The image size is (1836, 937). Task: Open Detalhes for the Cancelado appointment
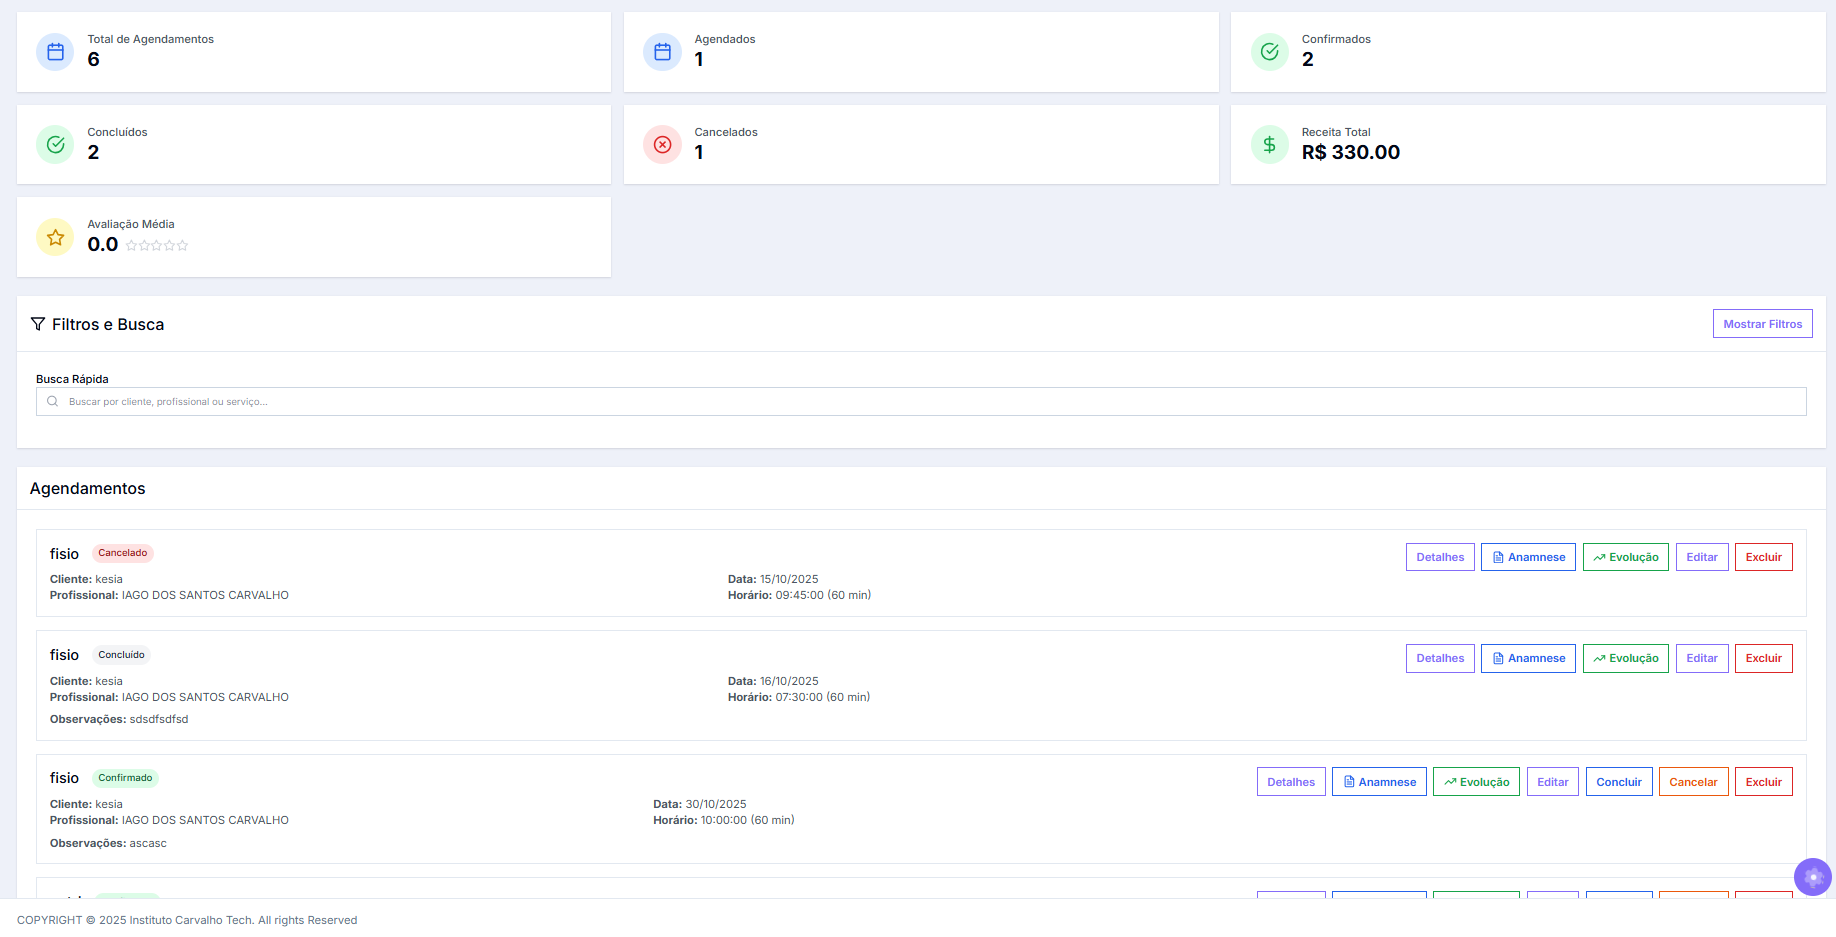pyautogui.click(x=1439, y=557)
